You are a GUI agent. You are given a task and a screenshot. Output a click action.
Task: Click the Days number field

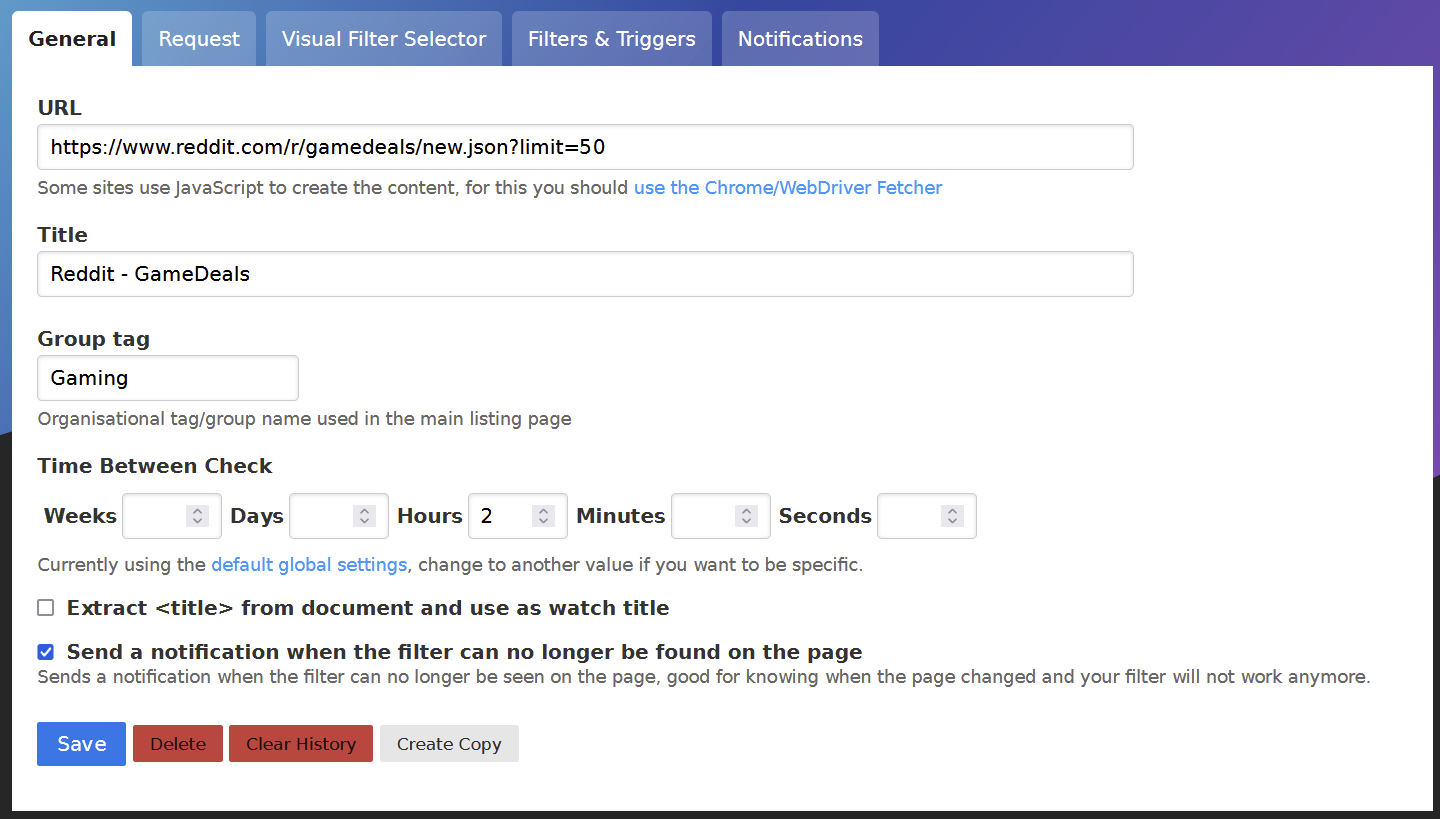point(338,516)
